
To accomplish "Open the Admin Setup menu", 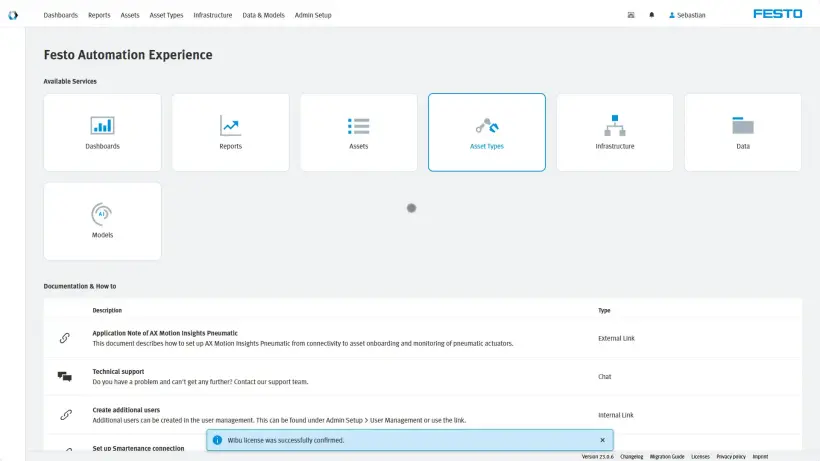I will (313, 15).
